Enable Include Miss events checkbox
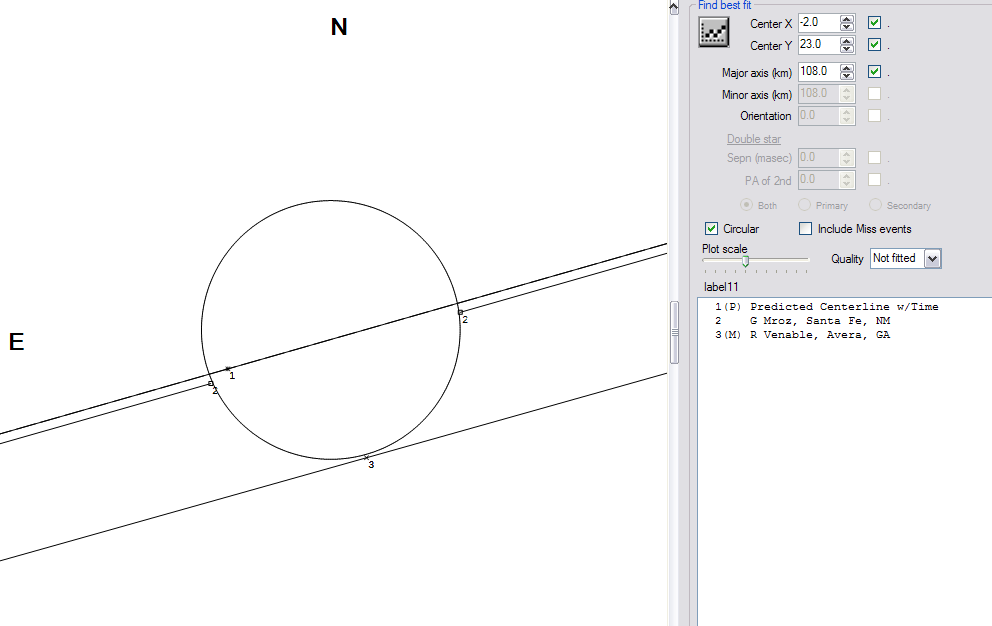The width and height of the screenshot is (992, 626). point(805,228)
